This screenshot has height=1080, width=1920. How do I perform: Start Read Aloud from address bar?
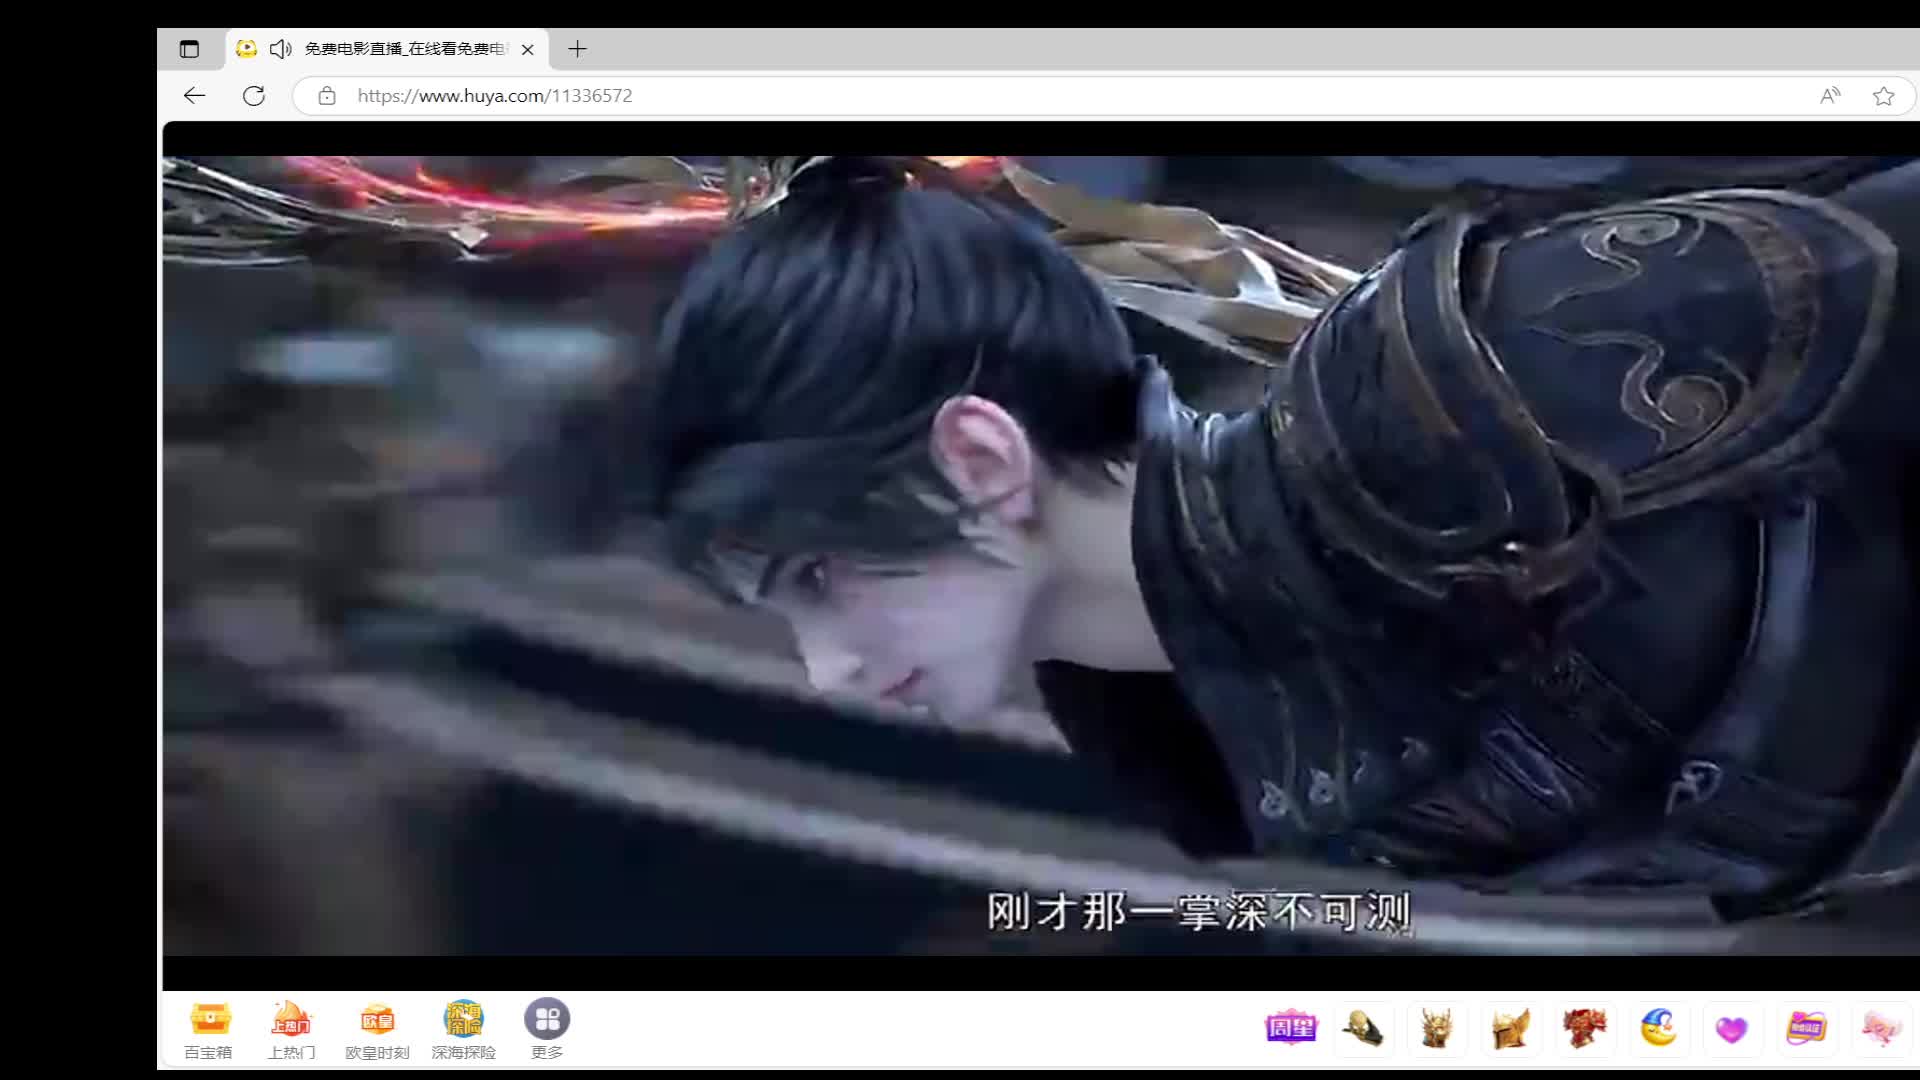click(1830, 96)
